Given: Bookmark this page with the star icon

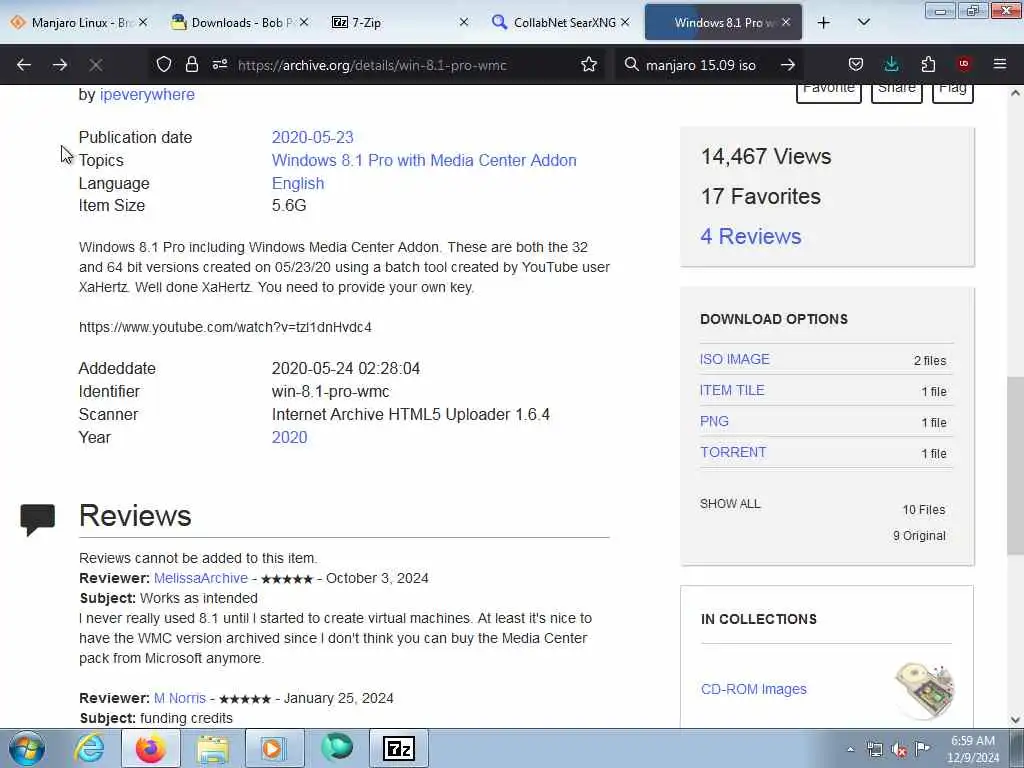Looking at the screenshot, I should pos(588,64).
